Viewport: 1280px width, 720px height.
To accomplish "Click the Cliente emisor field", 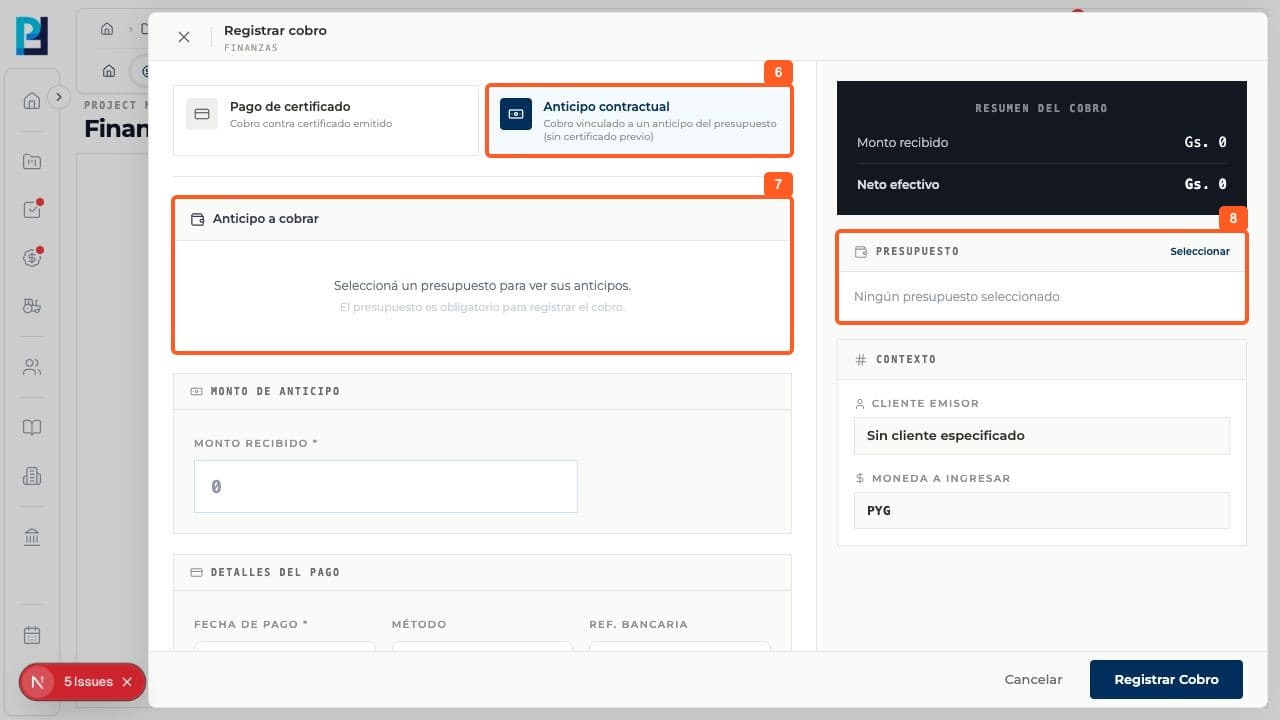I will coord(1041,436).
